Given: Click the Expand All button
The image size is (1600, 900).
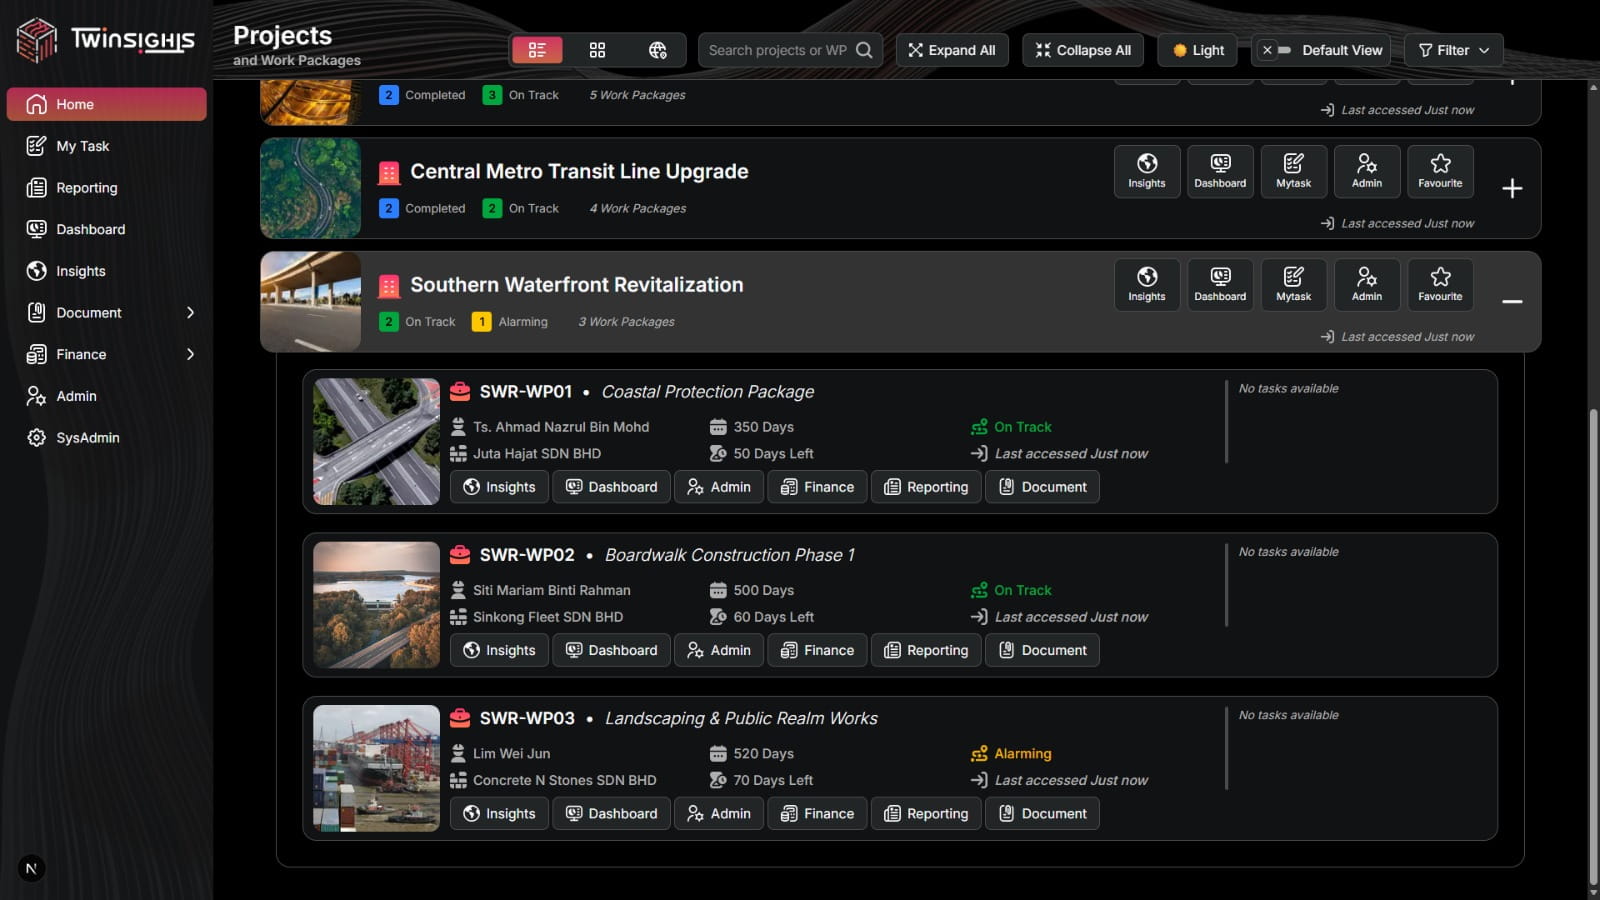Looking at the screenshot, I should point(951,50).
